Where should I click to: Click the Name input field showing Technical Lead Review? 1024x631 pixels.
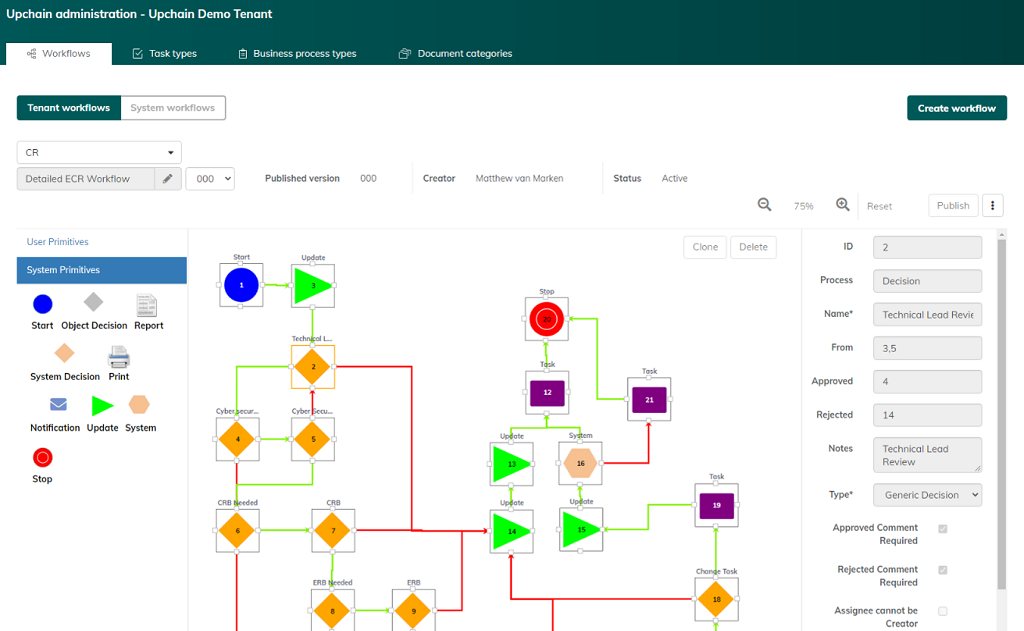point(927,314)
